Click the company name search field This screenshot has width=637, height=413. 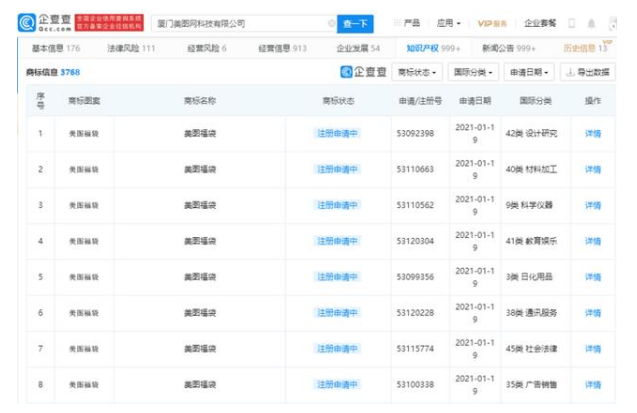(x=244, y=24)
